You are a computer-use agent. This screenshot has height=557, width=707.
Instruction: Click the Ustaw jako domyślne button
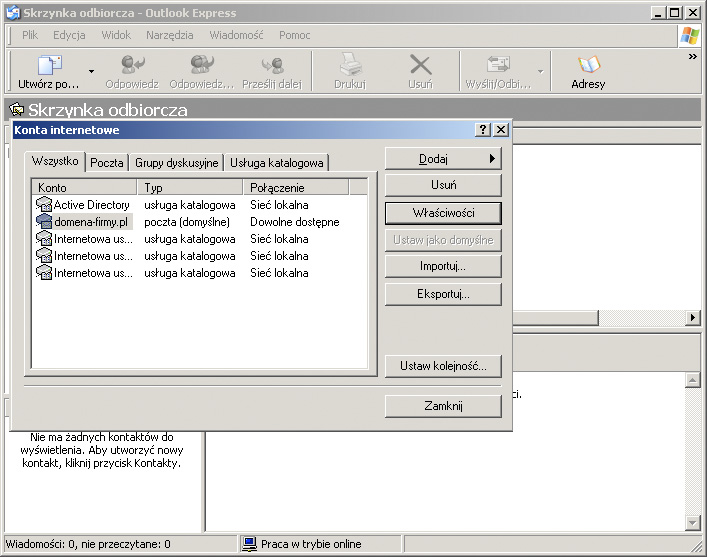pyautogui.click(x=443, y=240)
